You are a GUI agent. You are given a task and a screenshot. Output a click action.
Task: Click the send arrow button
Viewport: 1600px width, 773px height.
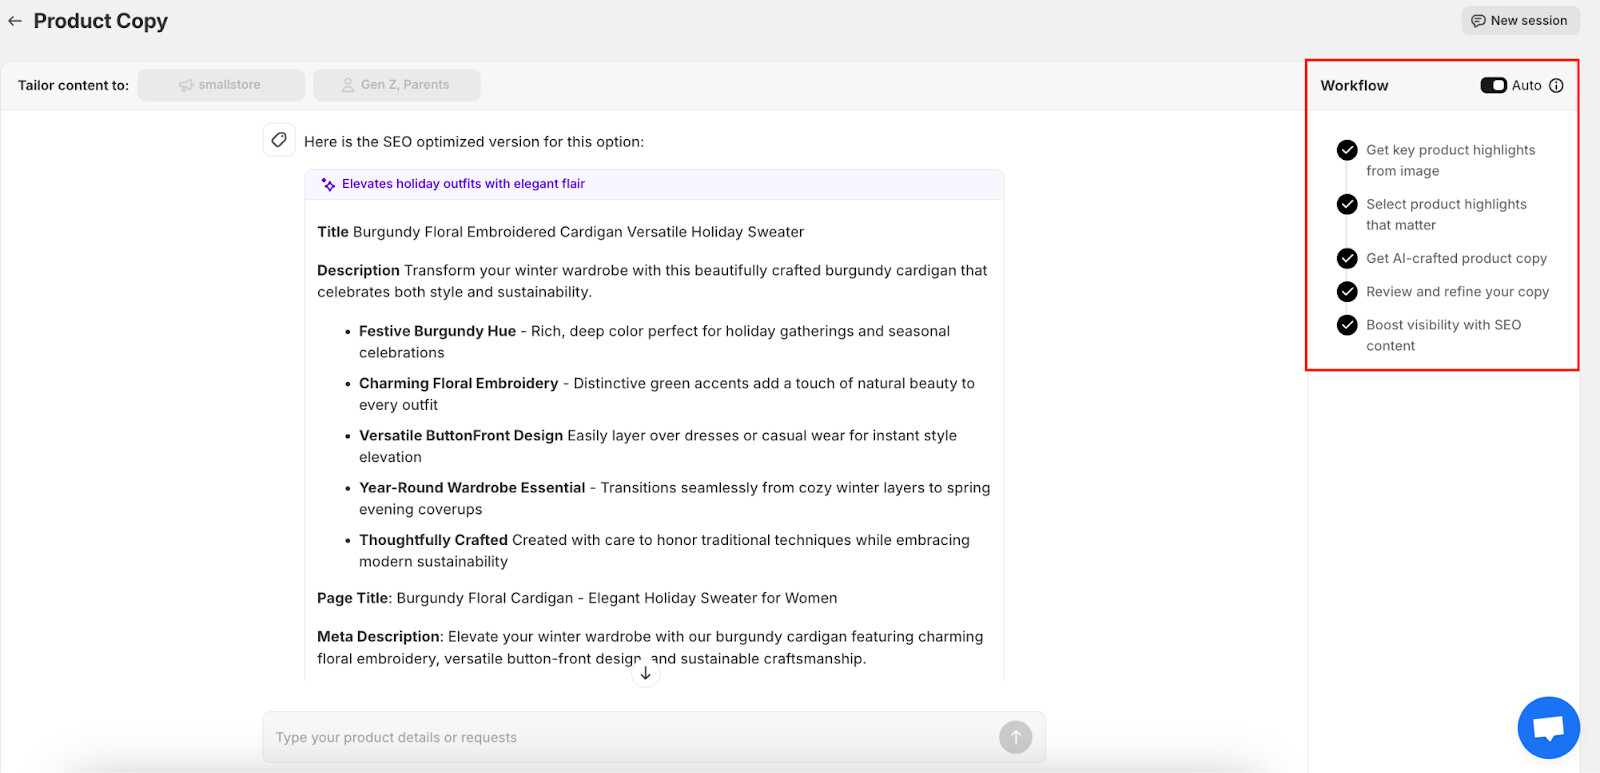tap(1015, 737)
